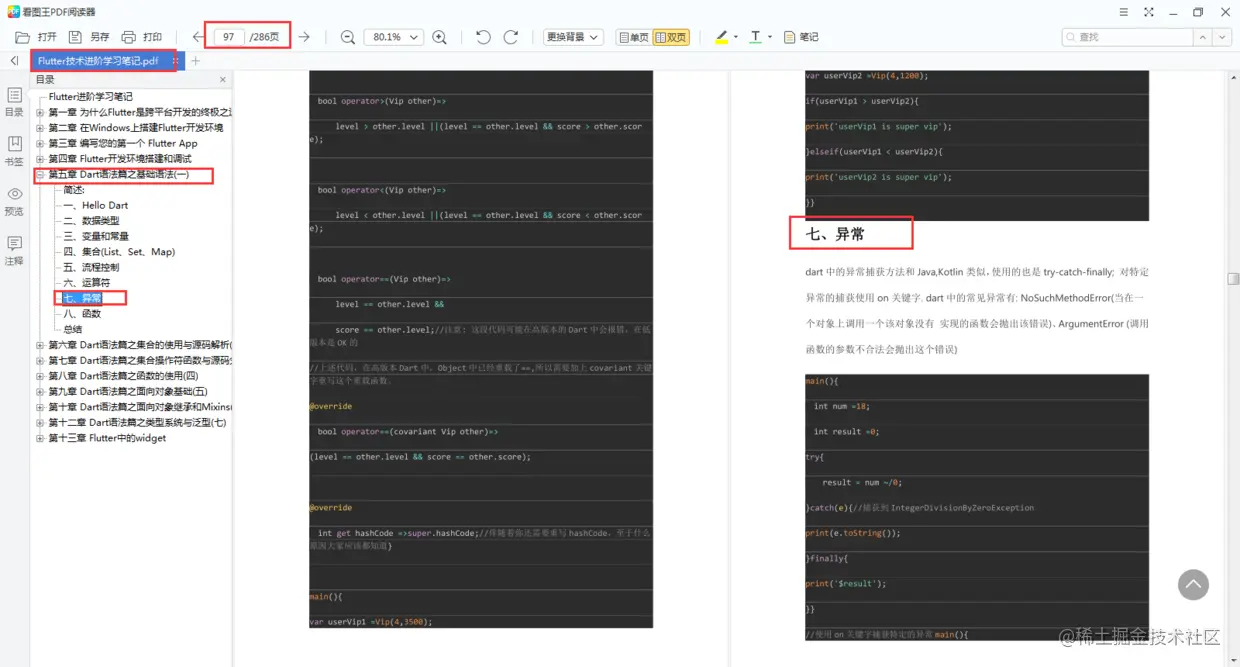This screenshot has height=667, width=1240.
Task: Rotate page counterclockwise
Action: 483,37
